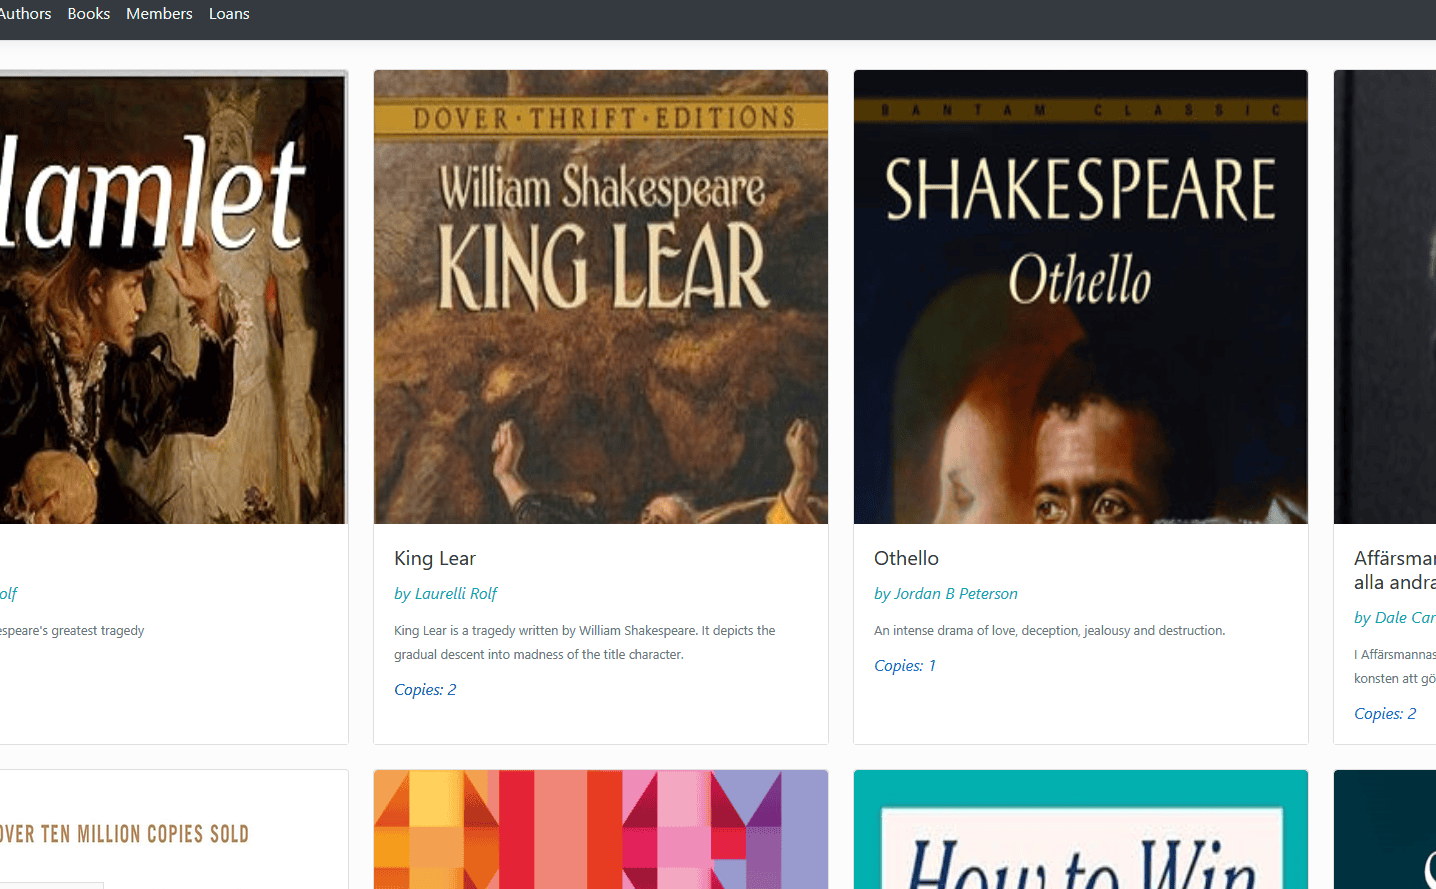Click the King Lear description text
The image size is (1436, 889).
point(584,642)
